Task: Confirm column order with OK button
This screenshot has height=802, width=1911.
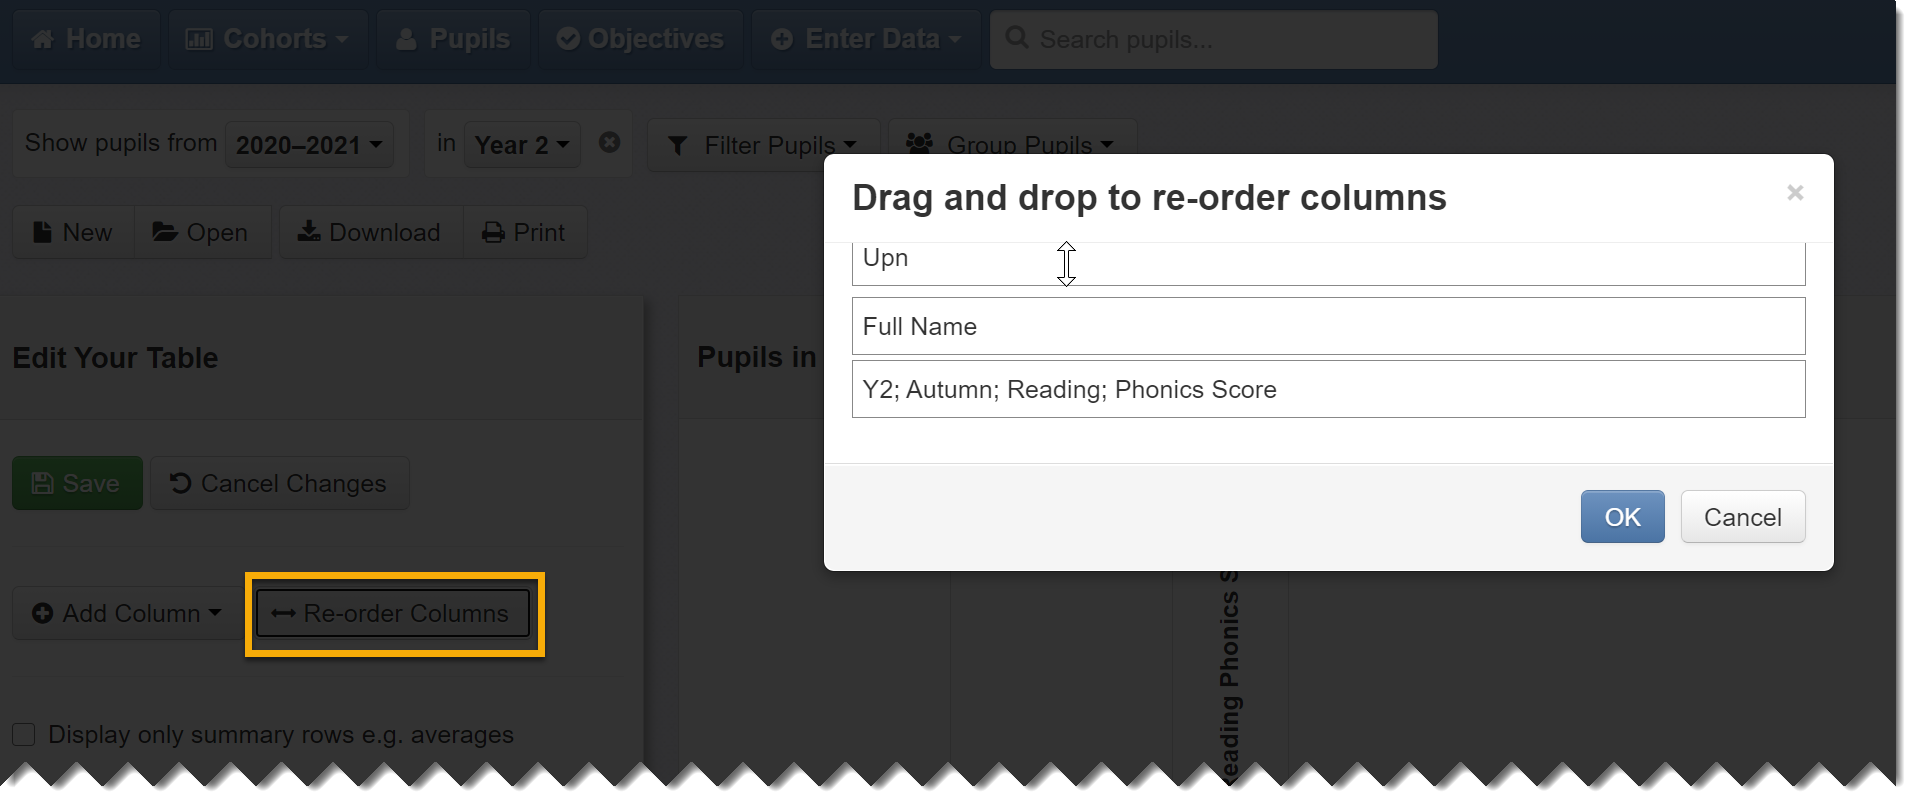Action: click(x=1622, y=517)
